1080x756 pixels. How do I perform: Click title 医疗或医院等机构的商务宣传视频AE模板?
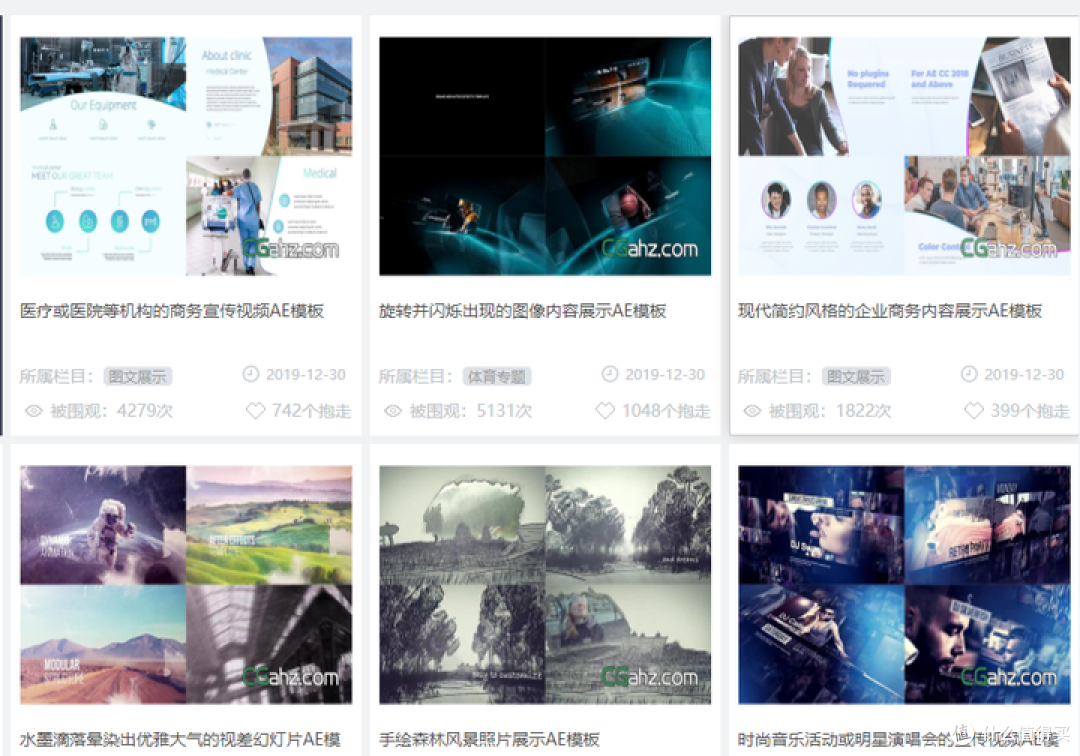pos(172,311)
